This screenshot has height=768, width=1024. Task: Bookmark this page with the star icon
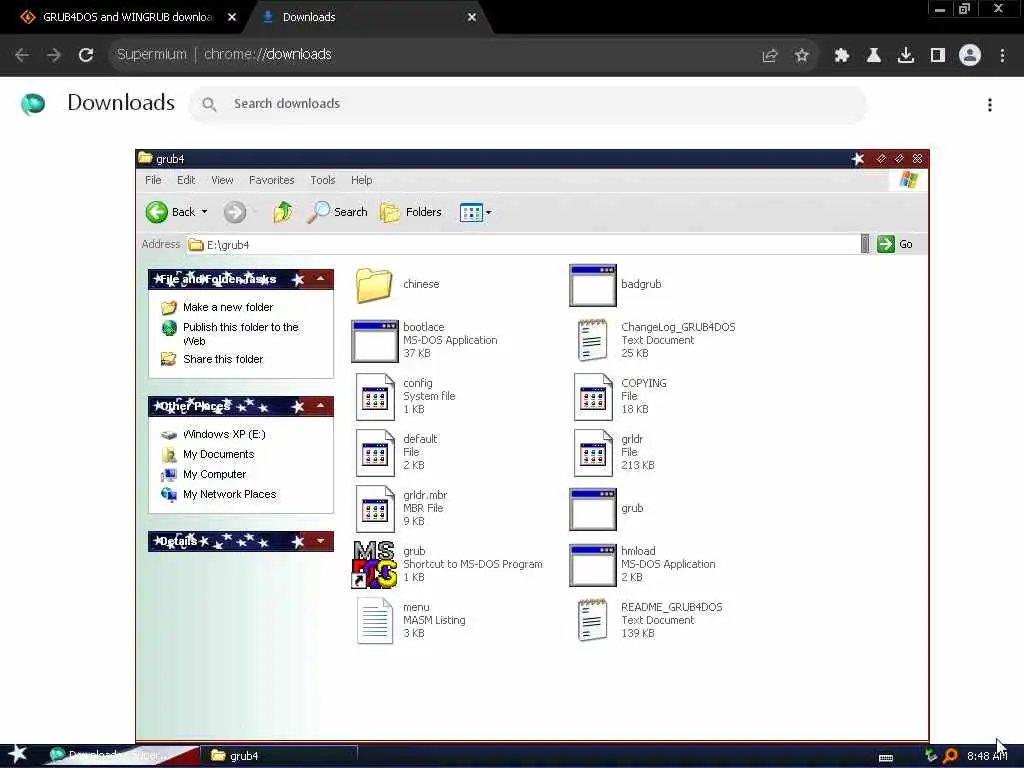[x=801, y=56]
